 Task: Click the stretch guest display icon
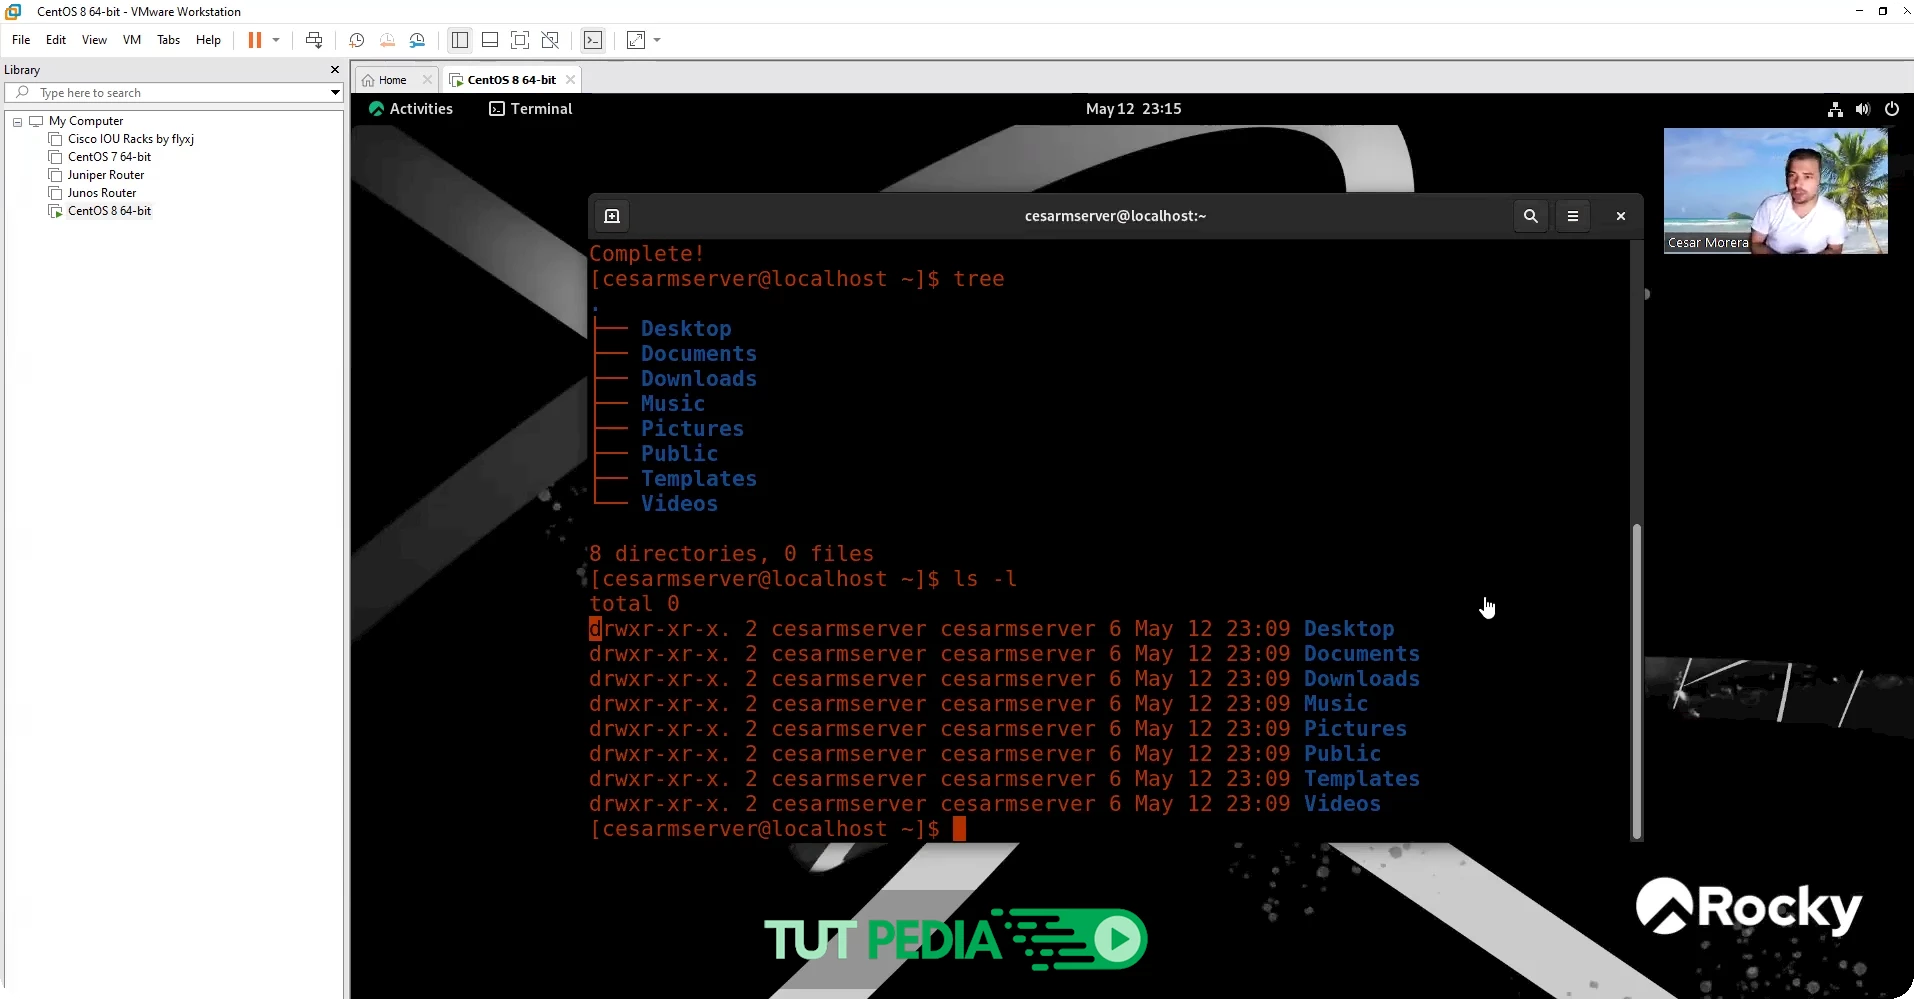(x=636, y=40)
